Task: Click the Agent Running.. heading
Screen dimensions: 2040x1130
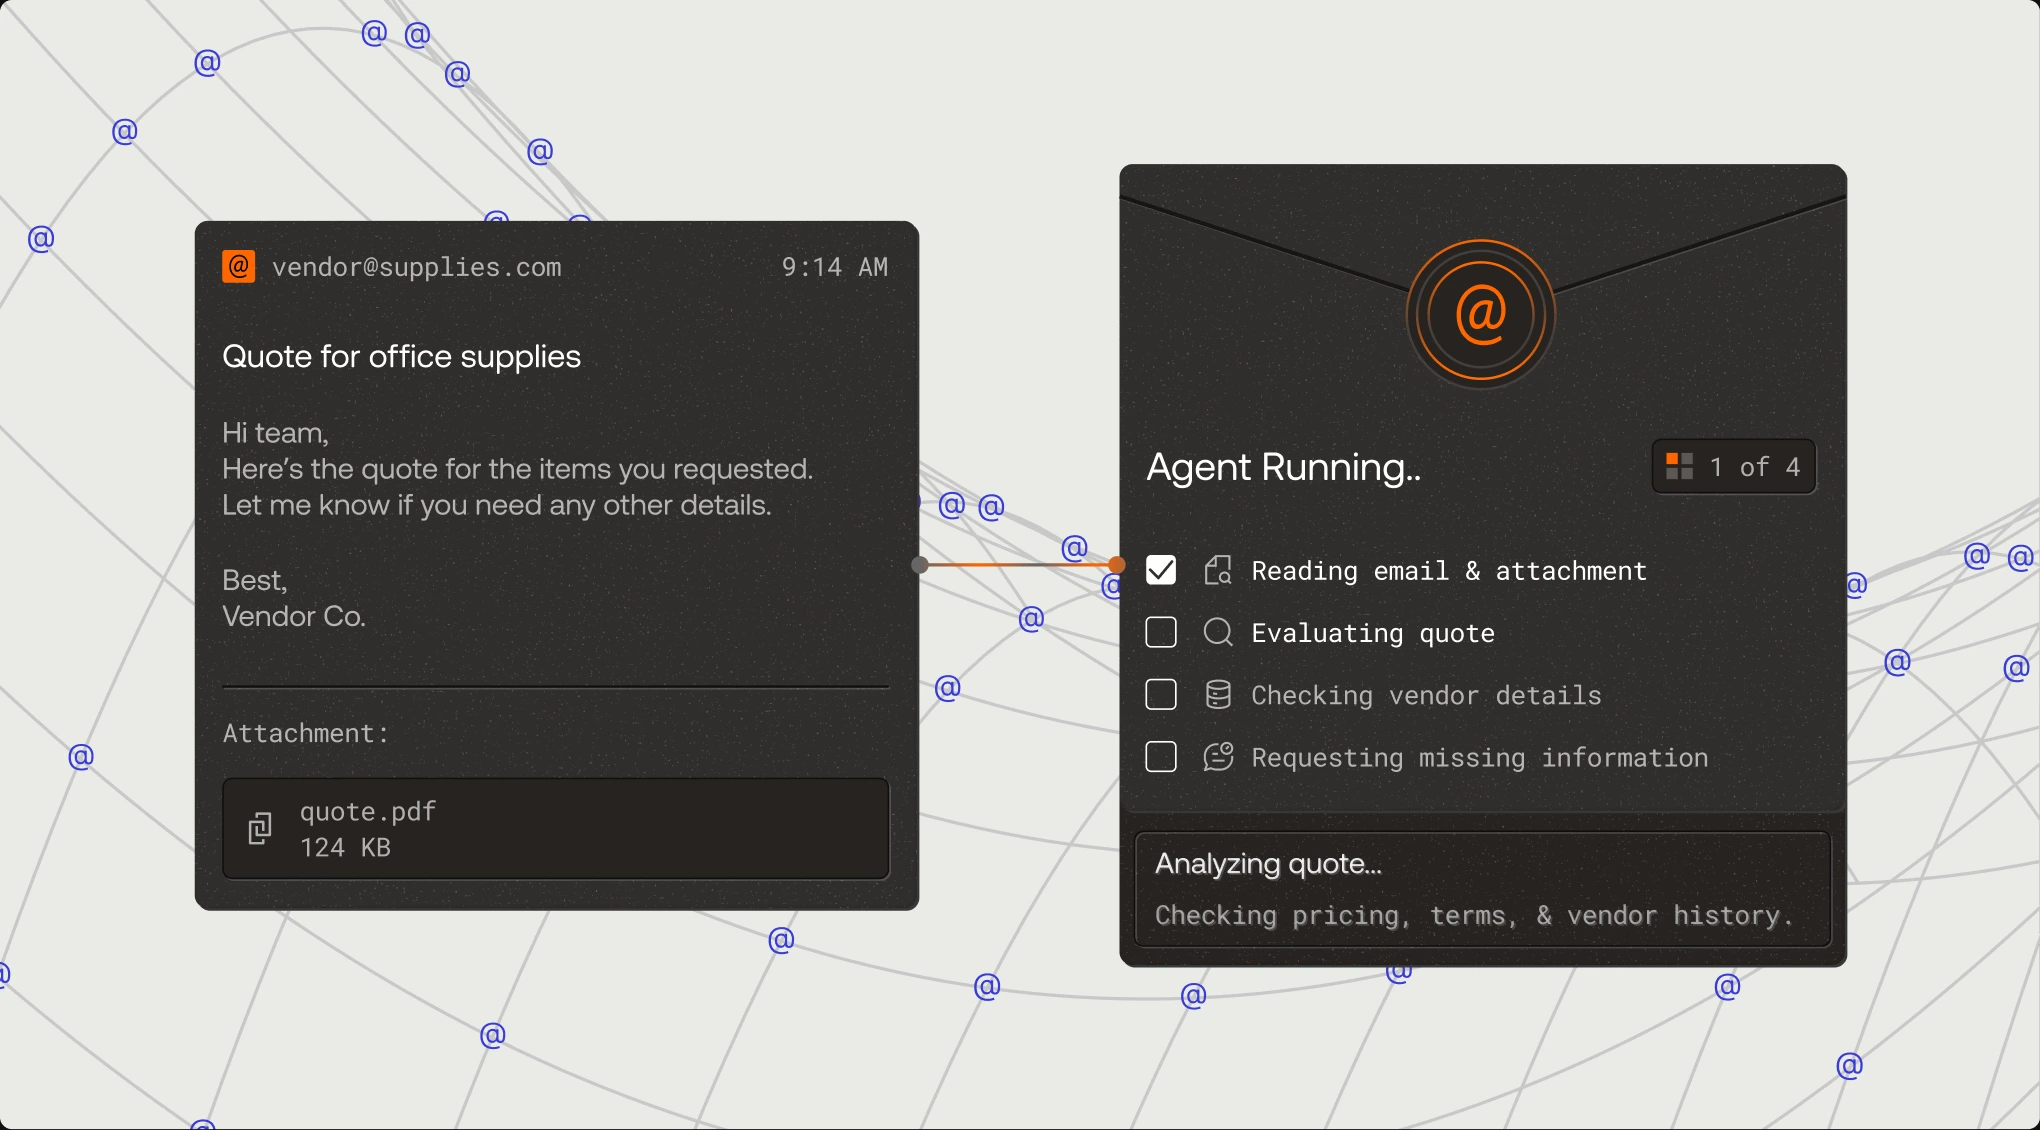Action: click(x=1284, y=468)
